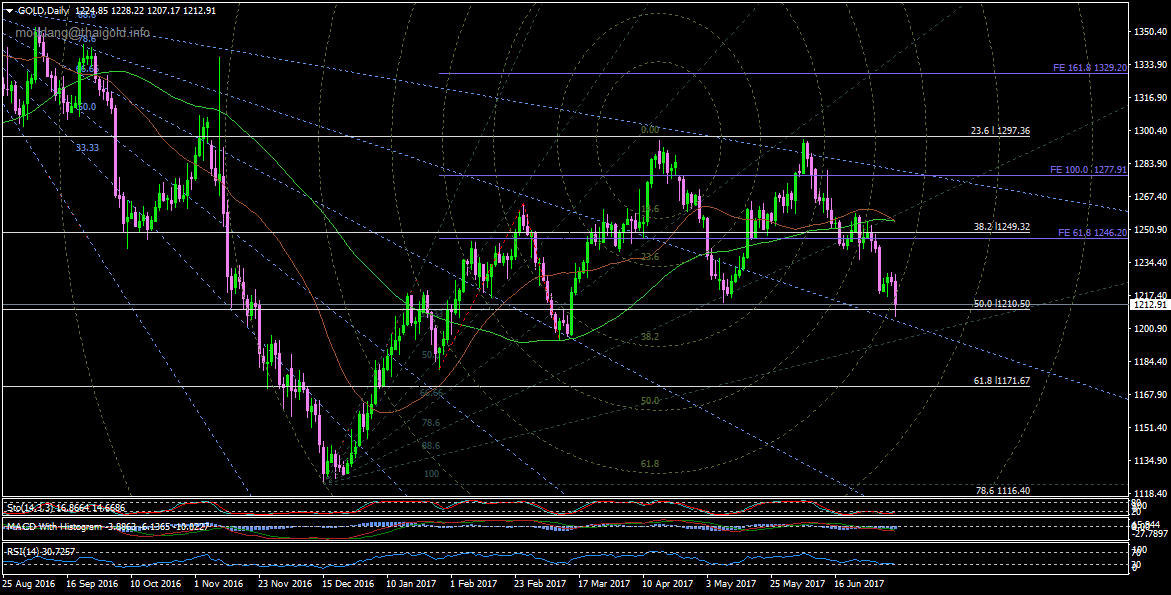Click the 23 Nov 2016 date label
Viewport: 1171px width, 595px height.
285,583
